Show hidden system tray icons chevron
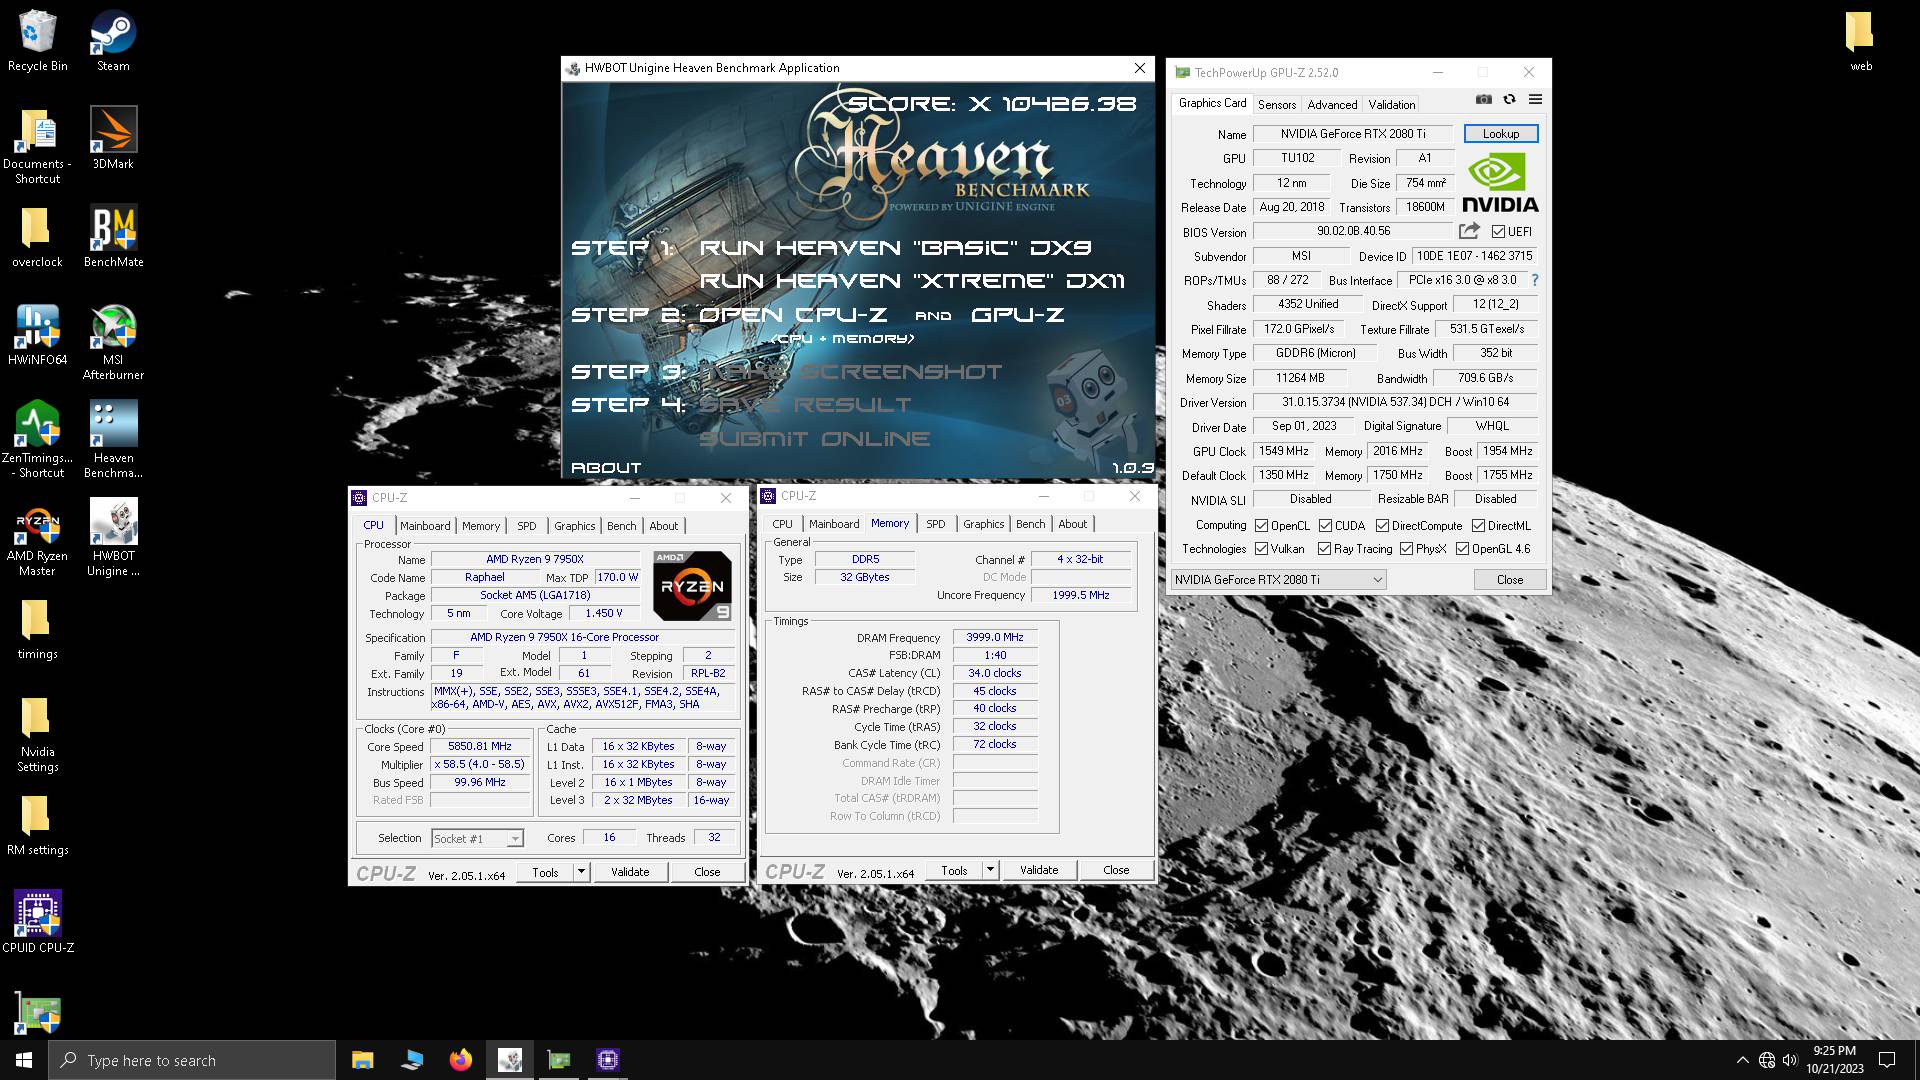Screen dimensions: 1920x1080 1742,1060
